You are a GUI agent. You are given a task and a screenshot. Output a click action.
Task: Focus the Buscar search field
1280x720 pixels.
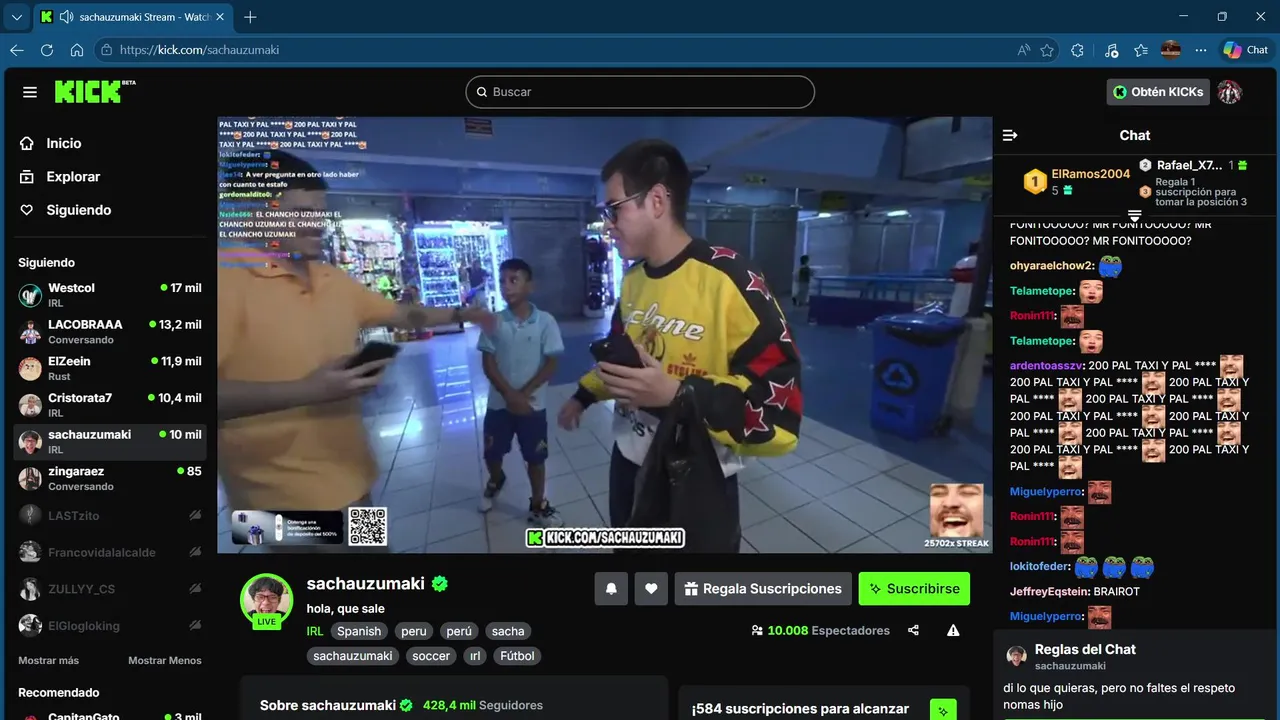click(640, 92)
